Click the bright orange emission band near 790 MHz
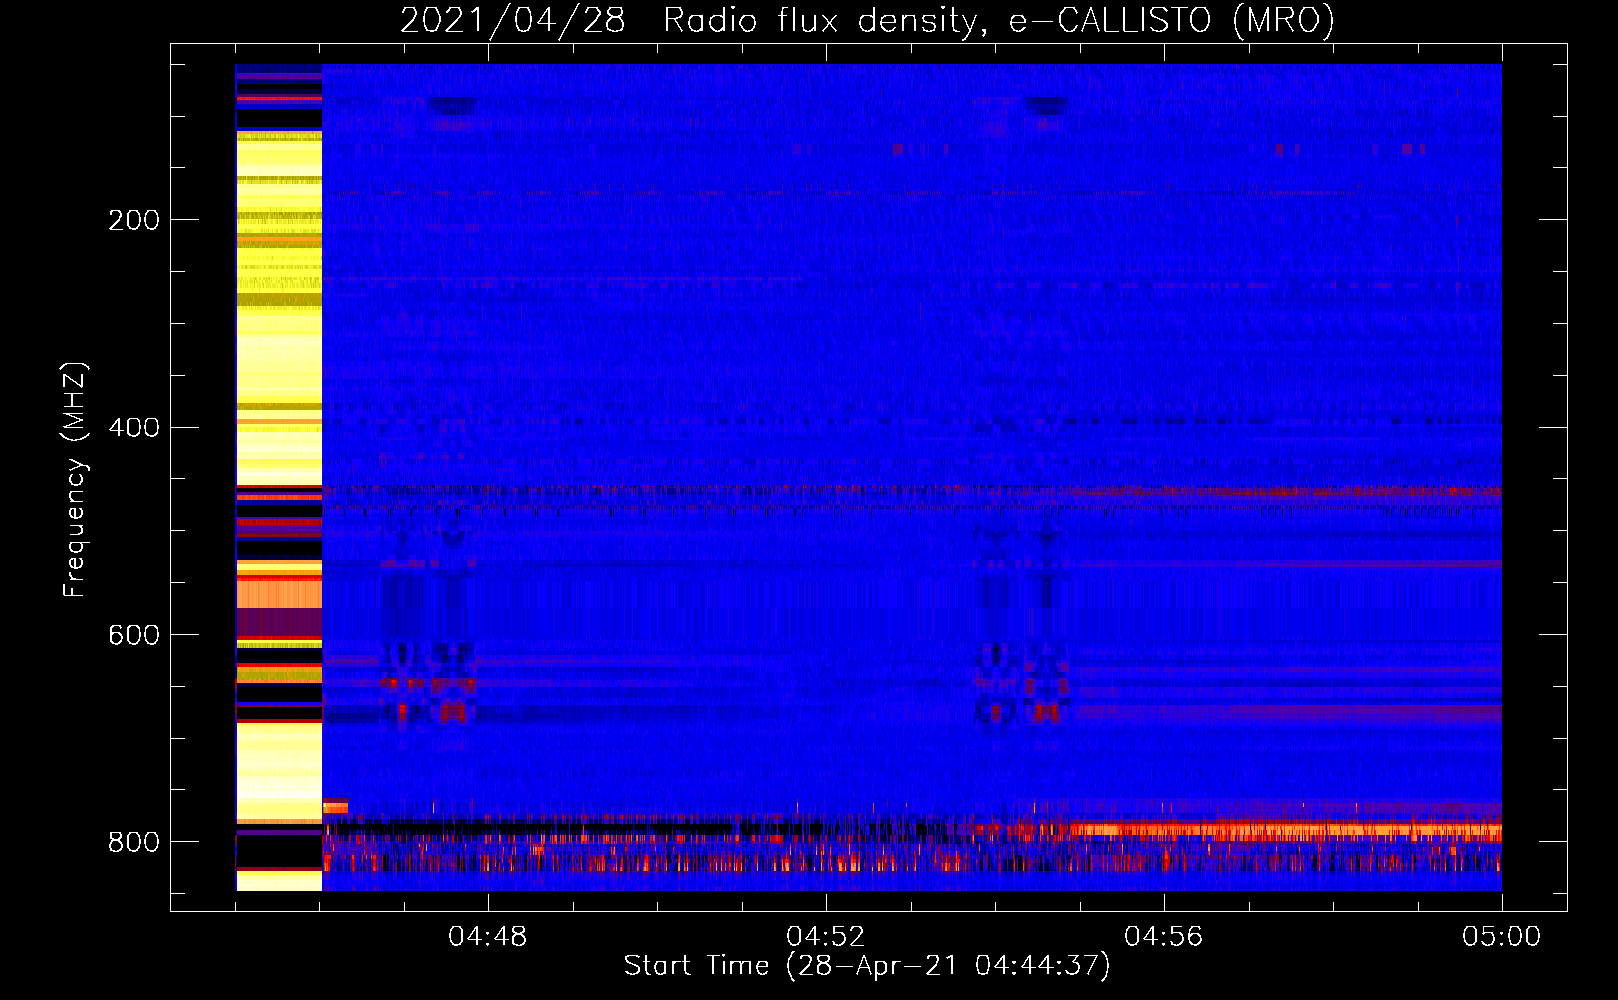This screenshot has height=1000, width=1618. coord(1285,830)
